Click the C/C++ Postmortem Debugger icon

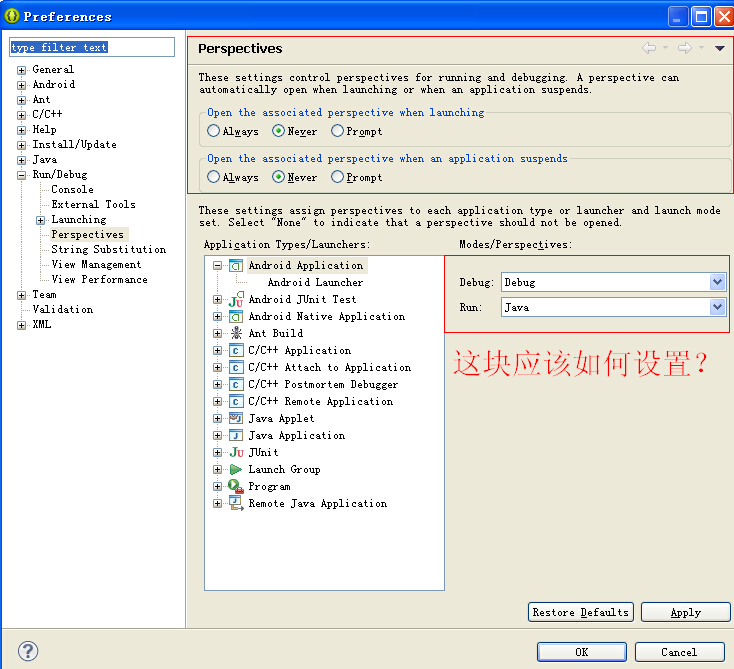coord(236,384)
